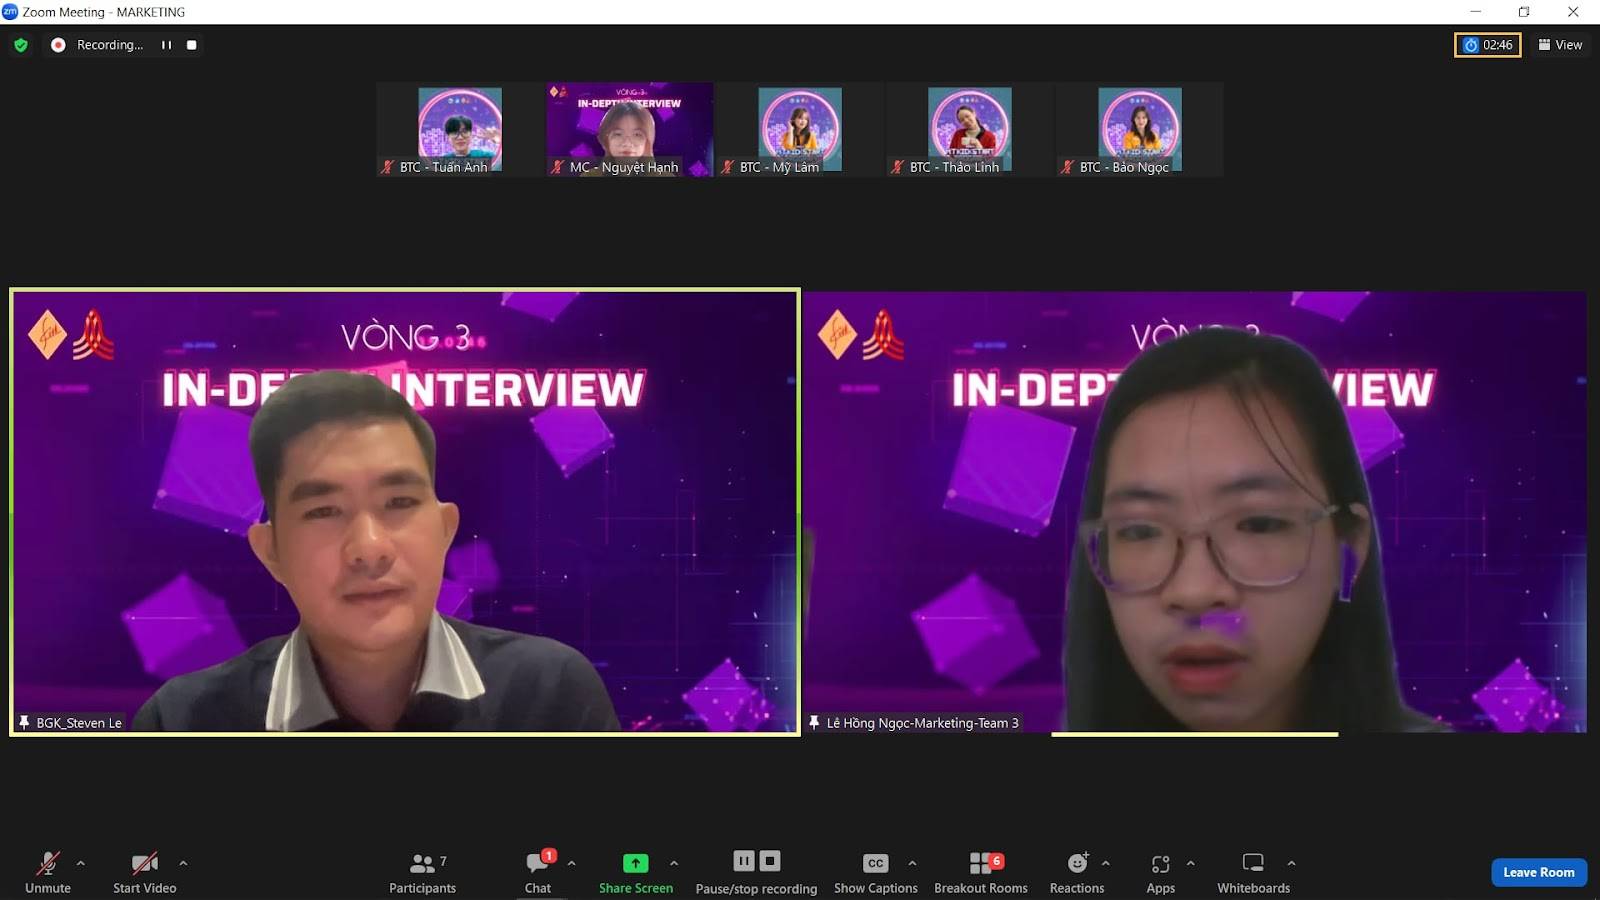Screen dimensions: 1600x900
Task: Expand video options arrow beside Start Video
Action: [183, 863]
